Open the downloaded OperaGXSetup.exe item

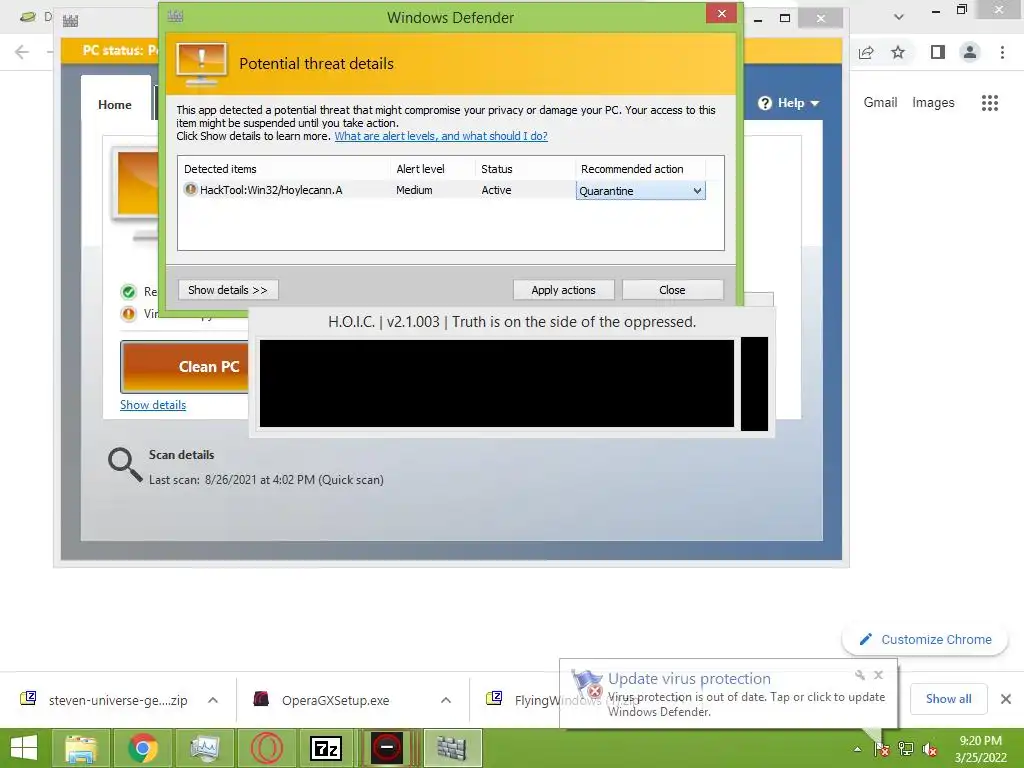(x=322, y=700)
